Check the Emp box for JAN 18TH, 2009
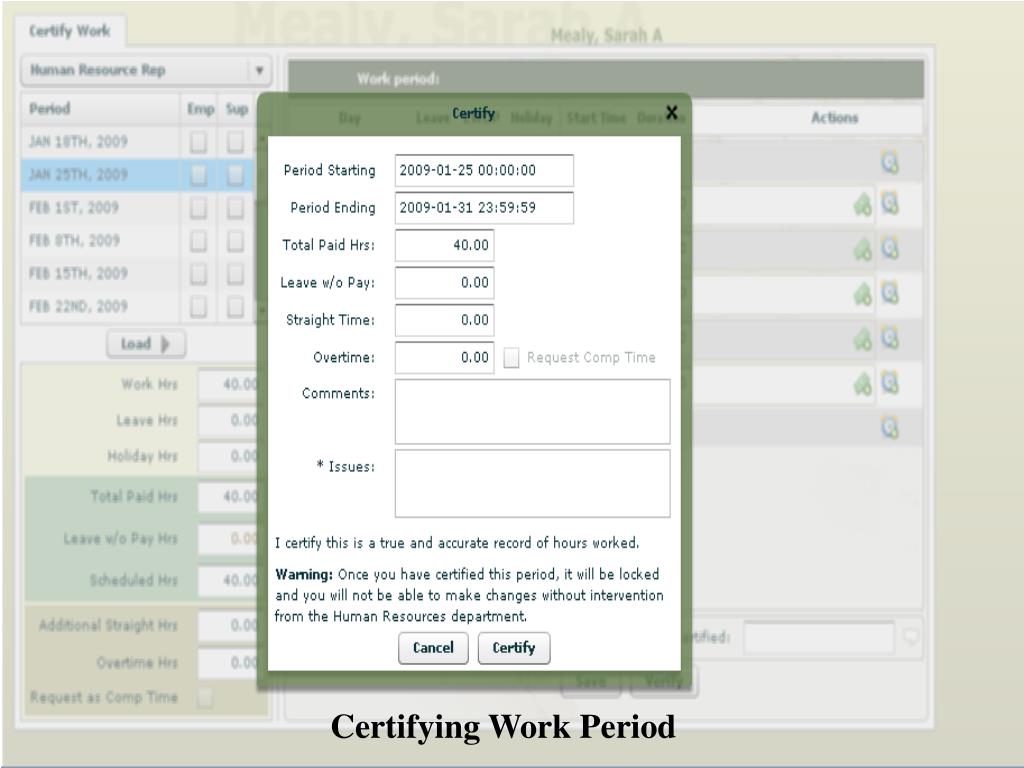 point(199,142)
